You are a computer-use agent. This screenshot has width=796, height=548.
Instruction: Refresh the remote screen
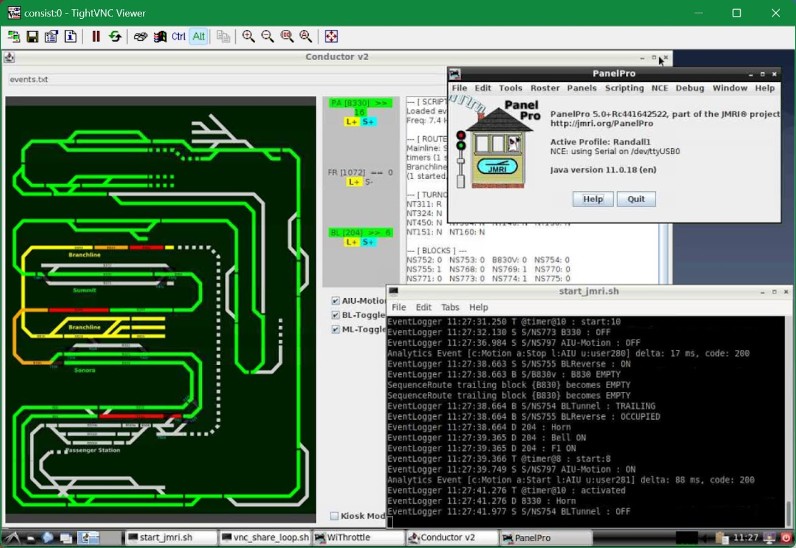click(x=115, y=37)
